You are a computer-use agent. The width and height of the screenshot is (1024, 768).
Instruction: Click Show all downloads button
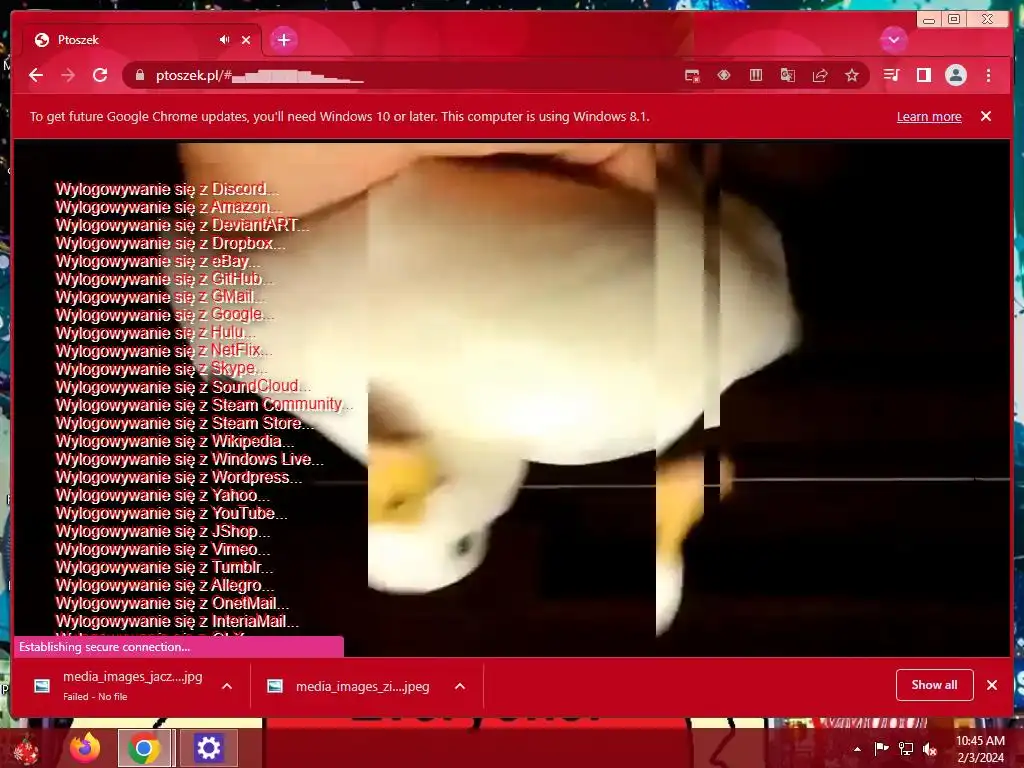click(x=935, y=685)
